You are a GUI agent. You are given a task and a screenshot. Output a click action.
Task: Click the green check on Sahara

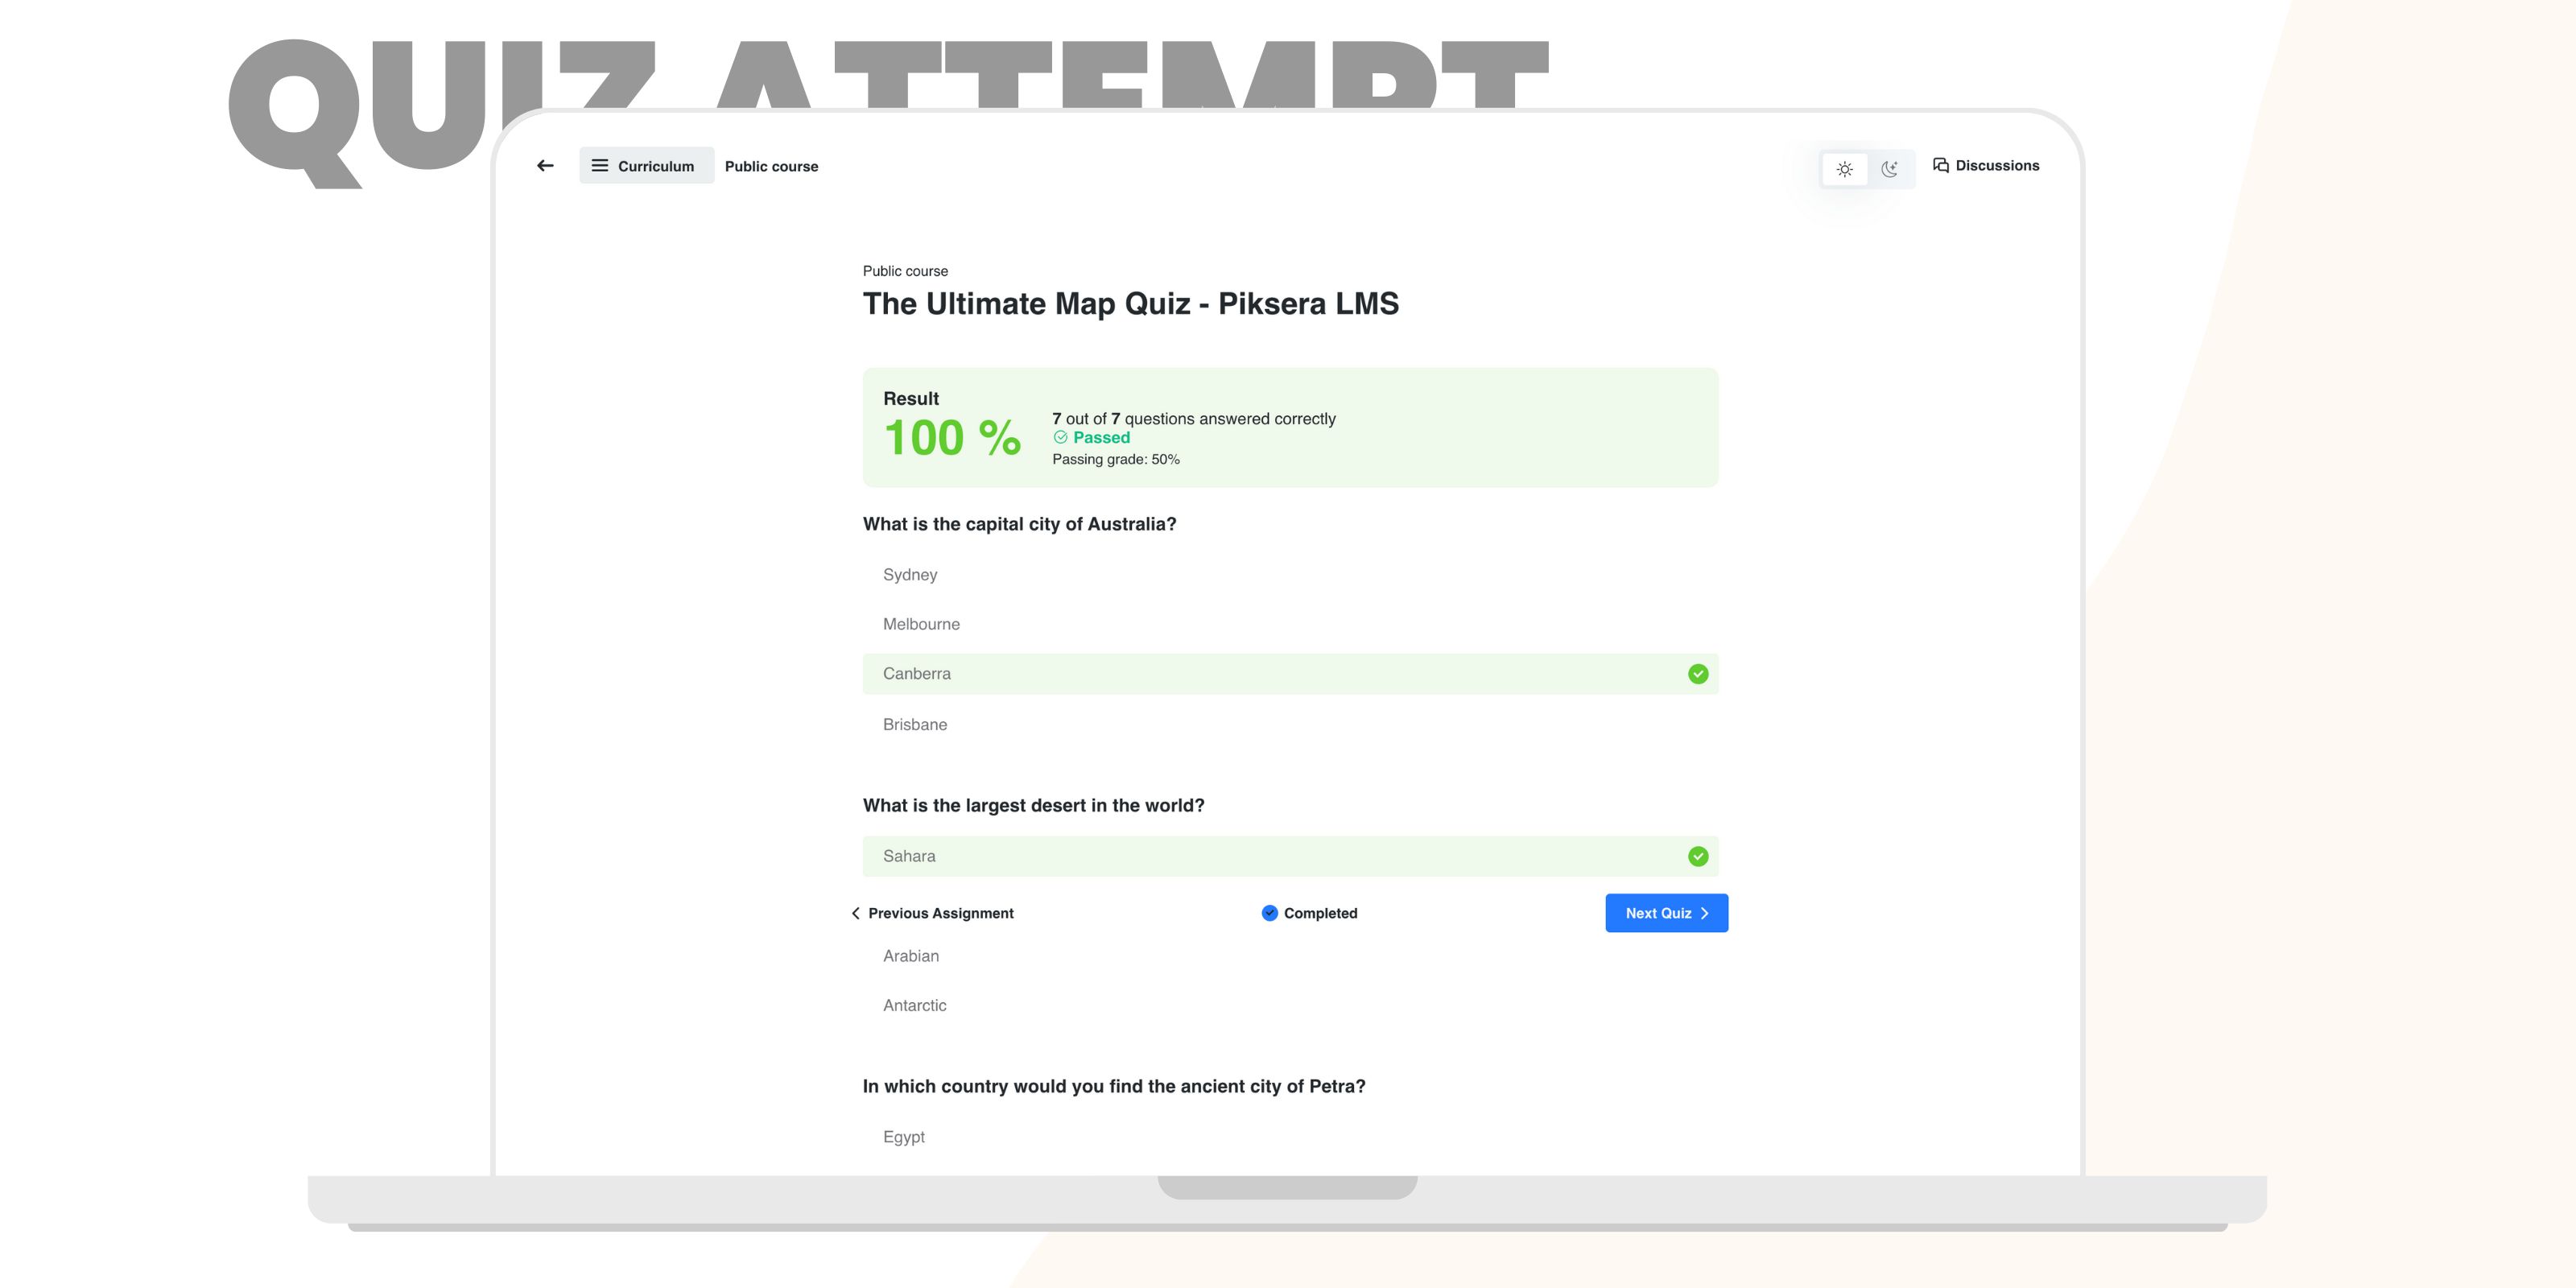(1698, 856)
